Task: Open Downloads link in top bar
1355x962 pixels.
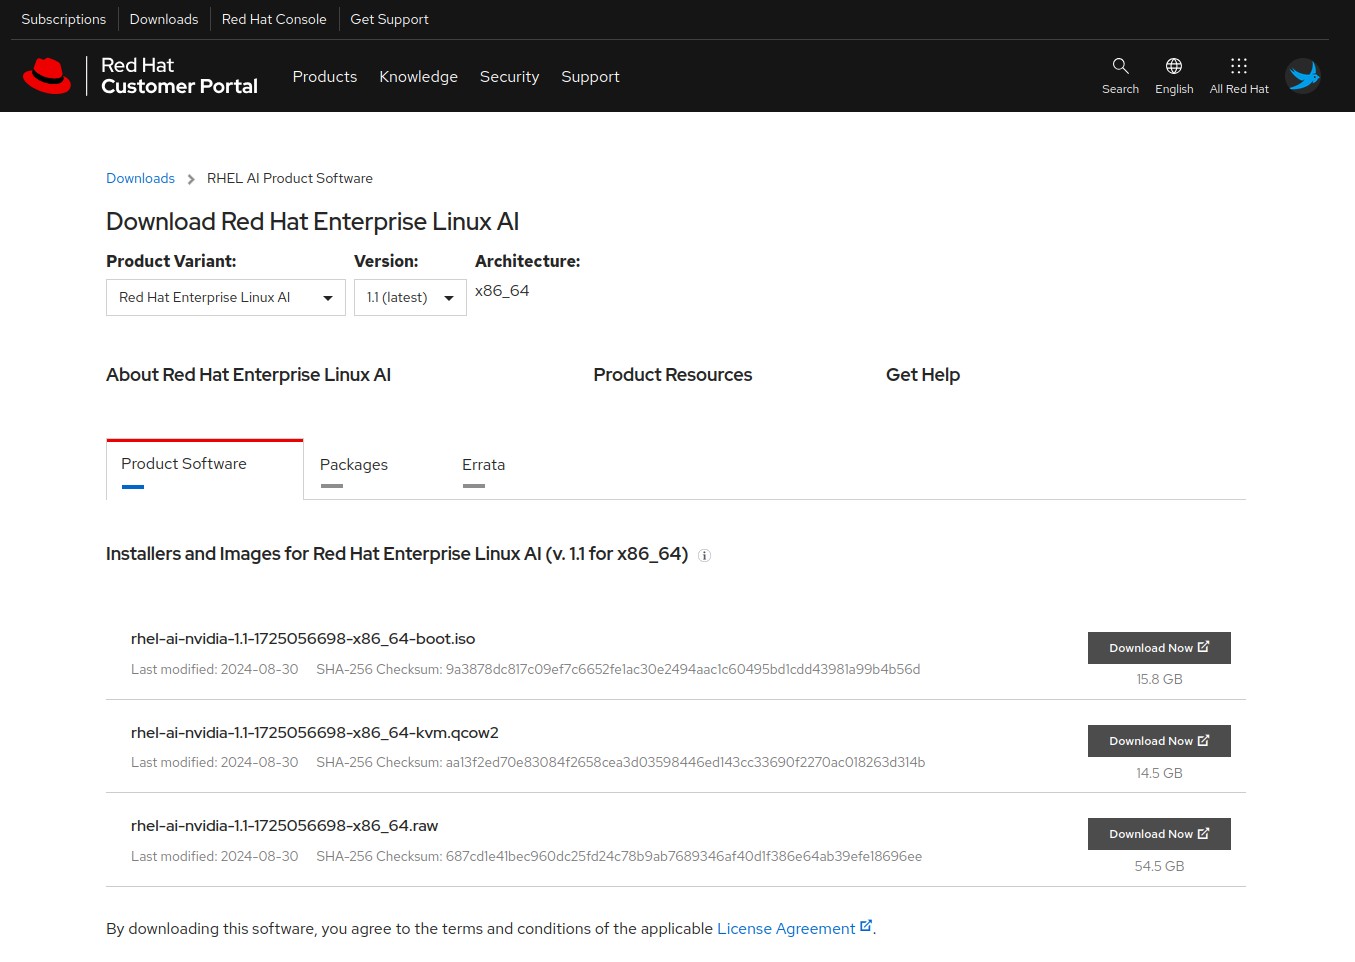Action: [x=164, y=19]
